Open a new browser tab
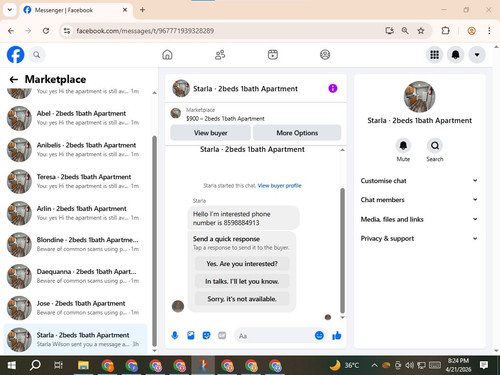Screen dimensions: 500x375 (142, 10)
